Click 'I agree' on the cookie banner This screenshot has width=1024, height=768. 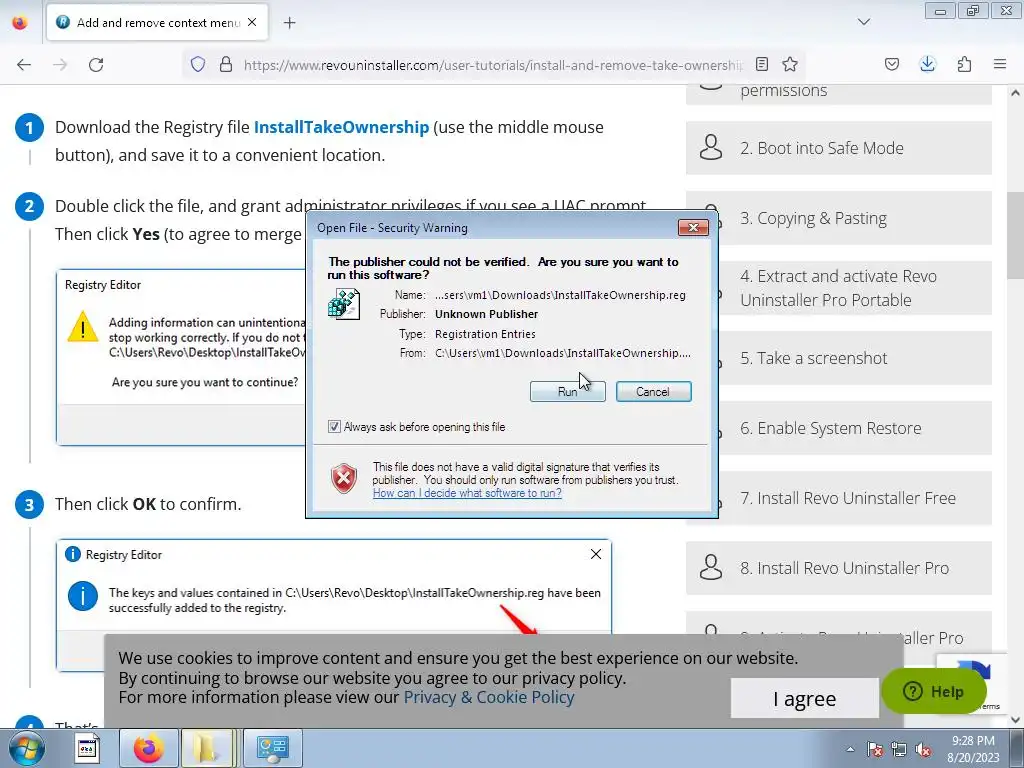pyautogui.click(x=805, y=699)
